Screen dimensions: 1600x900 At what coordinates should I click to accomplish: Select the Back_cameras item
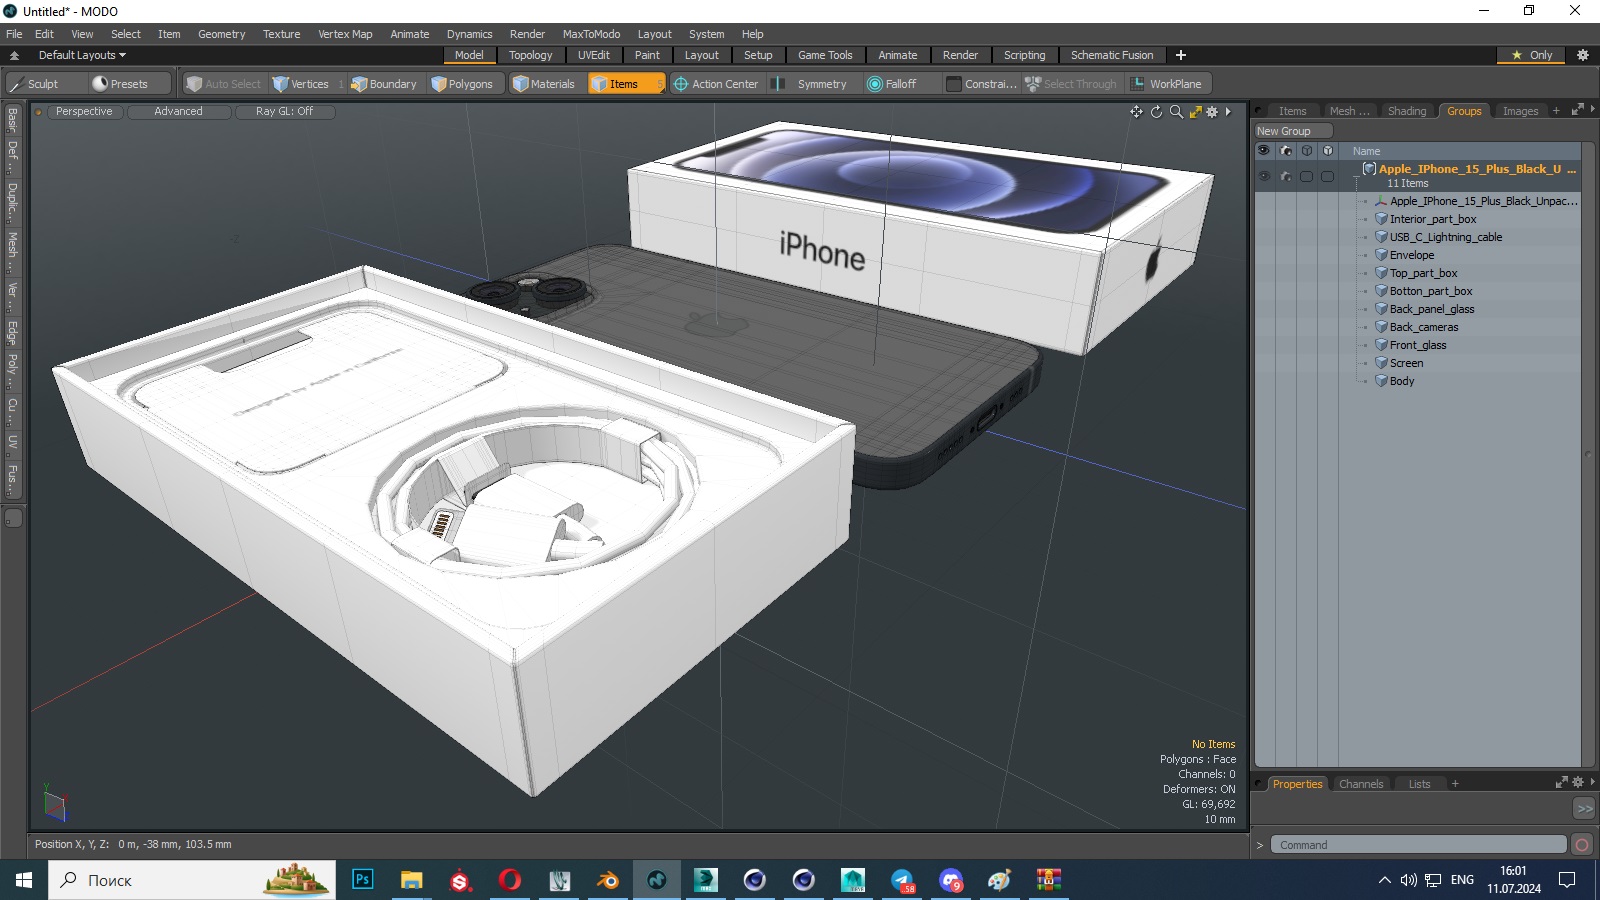[1423, 327]
